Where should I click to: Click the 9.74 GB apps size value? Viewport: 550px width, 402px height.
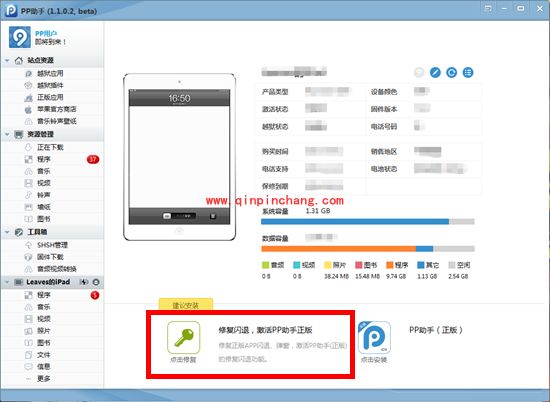[x=396, y=276]
